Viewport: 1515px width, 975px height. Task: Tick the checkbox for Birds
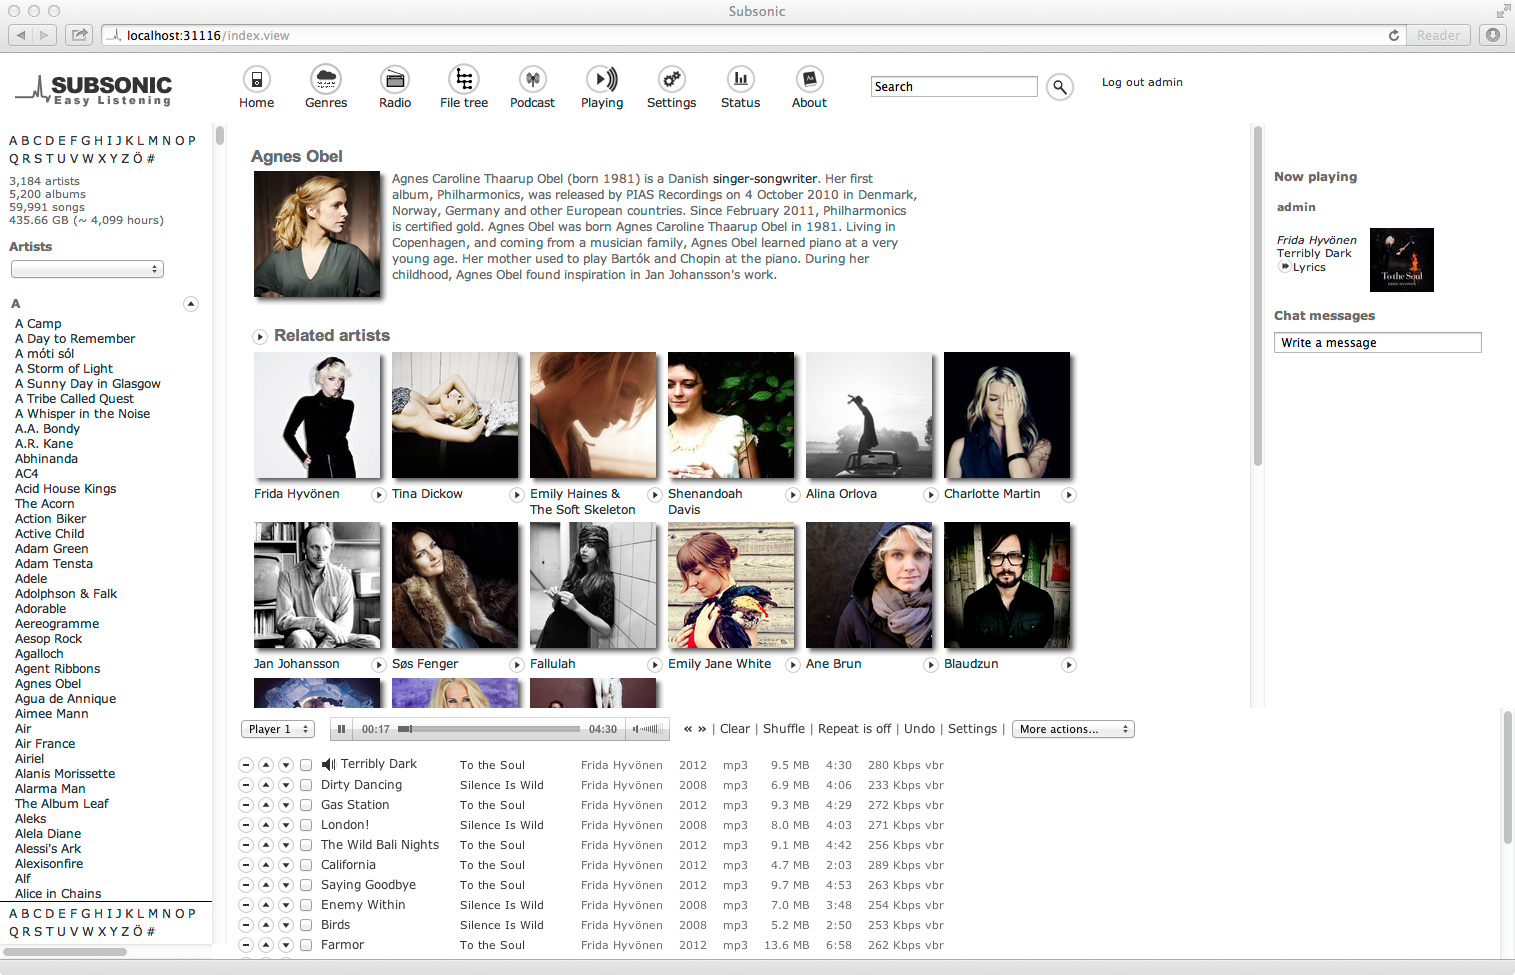click(306, 925)
